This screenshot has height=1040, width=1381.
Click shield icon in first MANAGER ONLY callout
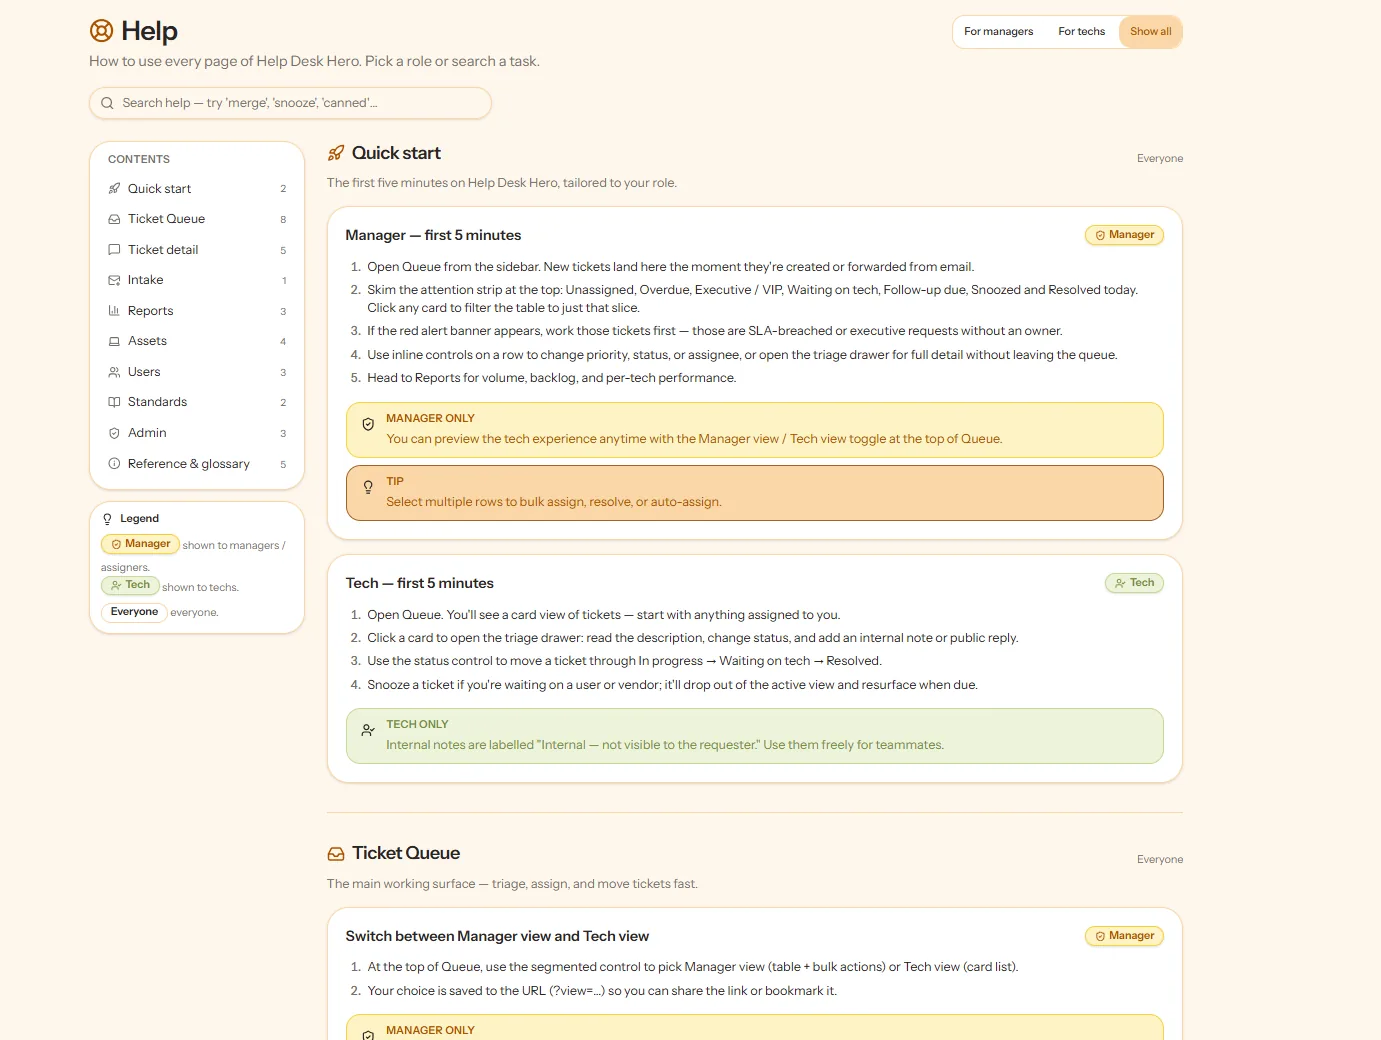[368, 424]
